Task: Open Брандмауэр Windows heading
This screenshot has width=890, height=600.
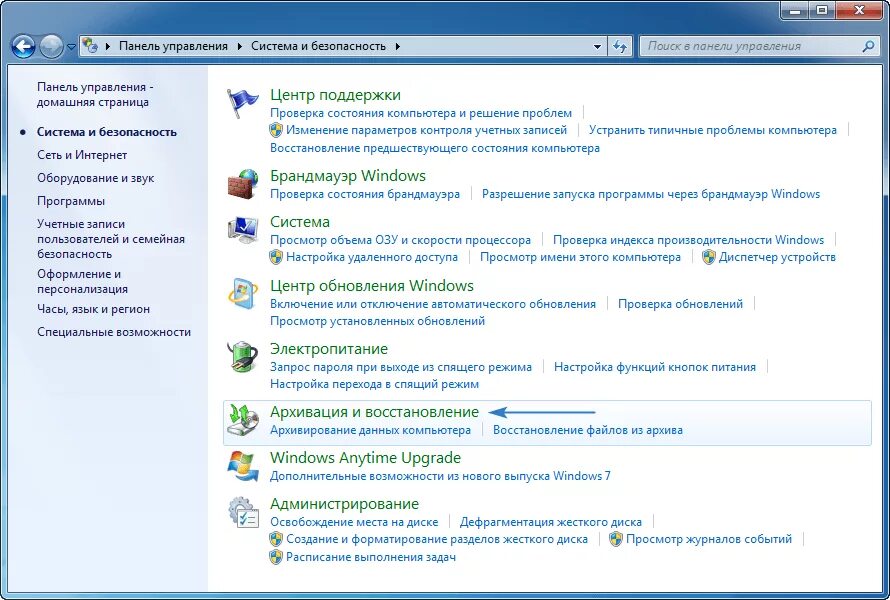Action: click(347, 175)
